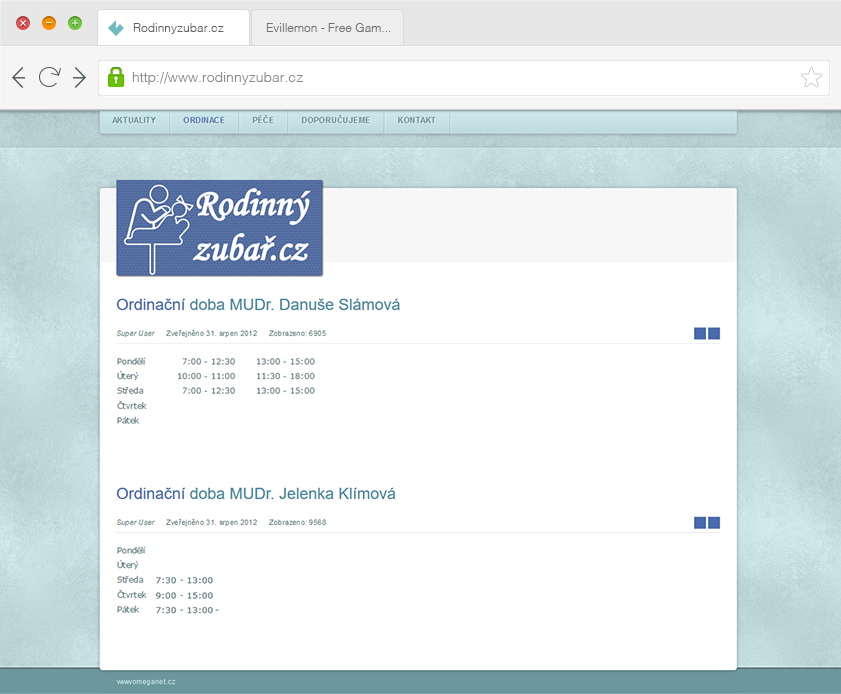Screen dimensions: 841x694
Task: Open the PÉČE menu item
Action: pyautogui.click(x=263, y=121)
